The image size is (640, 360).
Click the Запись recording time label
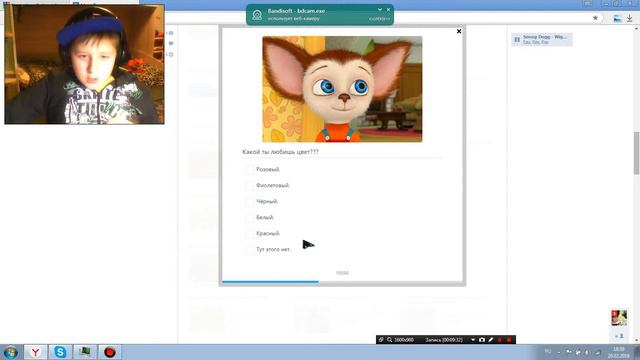coord(444,340)
